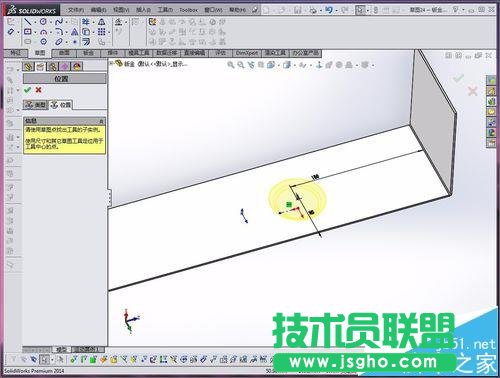Click the 钣金 (默认<<默认>_显示 tree text
Screen dimensions: 500x378
(x=156, y=64)
